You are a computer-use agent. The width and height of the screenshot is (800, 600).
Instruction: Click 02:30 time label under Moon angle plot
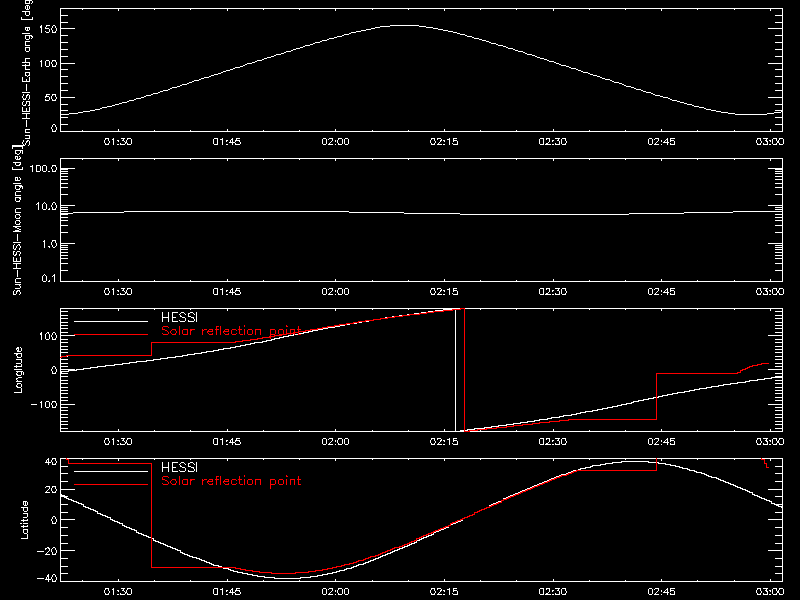(553, 292)
